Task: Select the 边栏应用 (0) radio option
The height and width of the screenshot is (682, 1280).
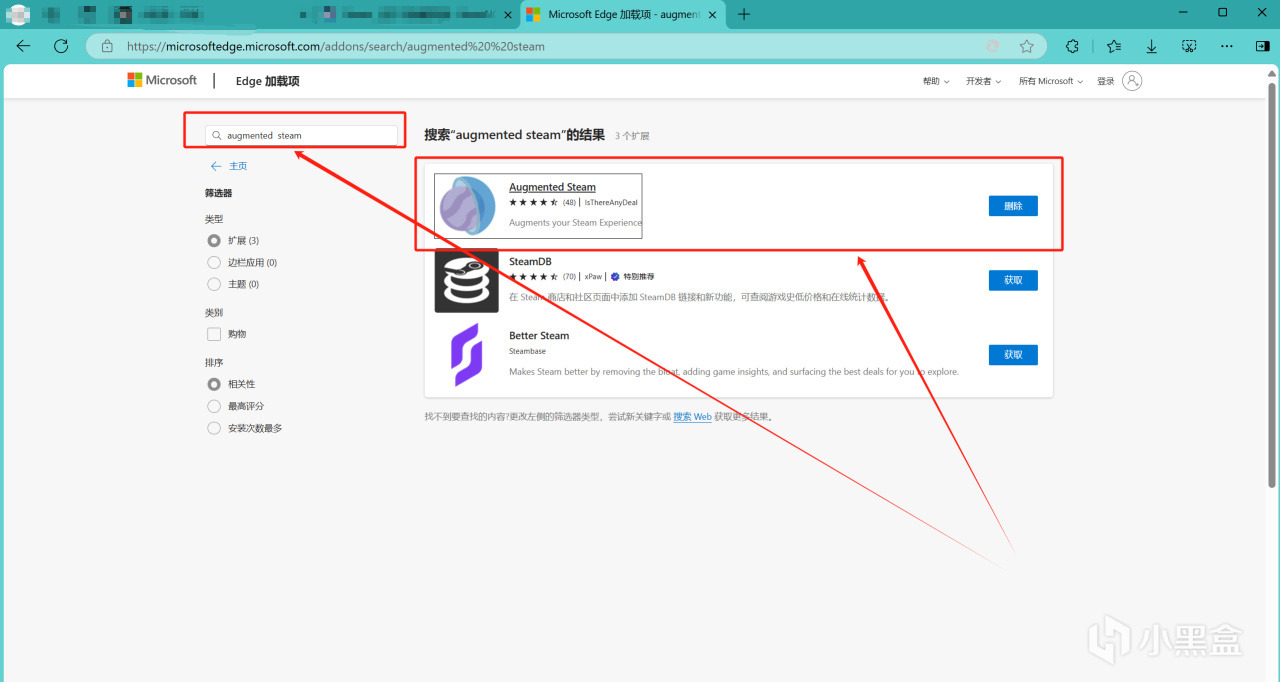Action: click(x=213, y=262)
